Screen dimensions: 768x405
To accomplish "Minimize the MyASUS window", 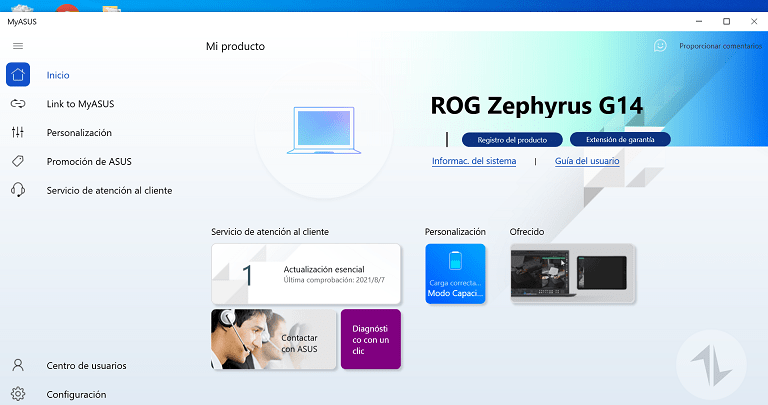I will coord(699,22).
